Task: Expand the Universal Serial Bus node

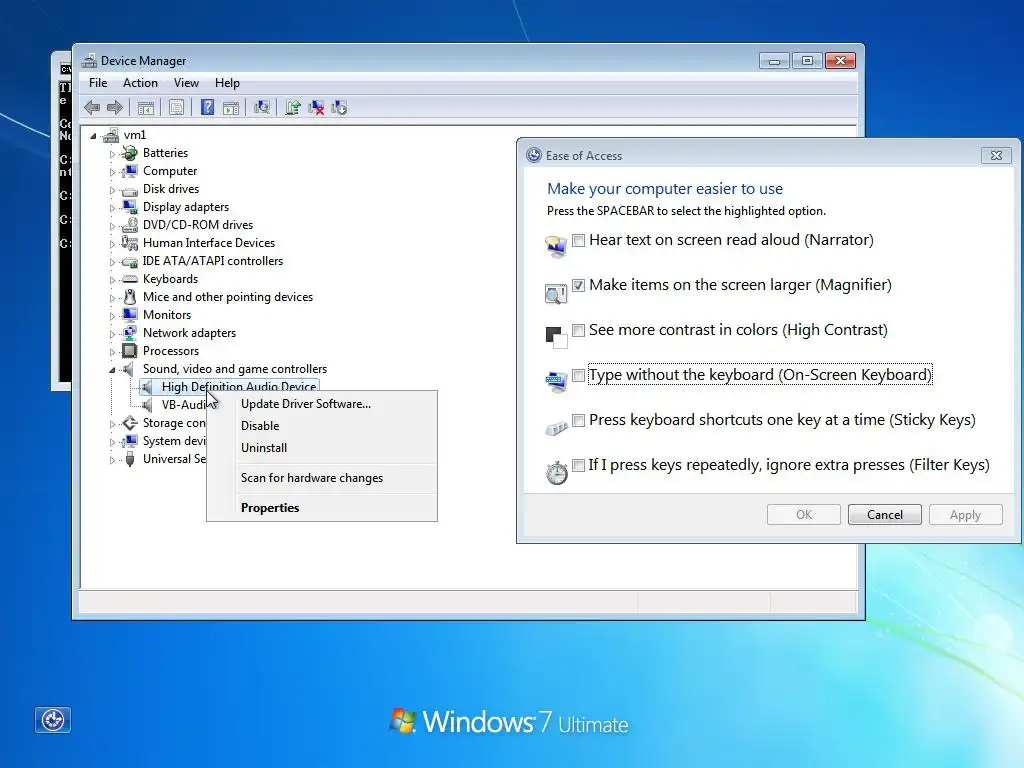Action: (x=112, y=460)
